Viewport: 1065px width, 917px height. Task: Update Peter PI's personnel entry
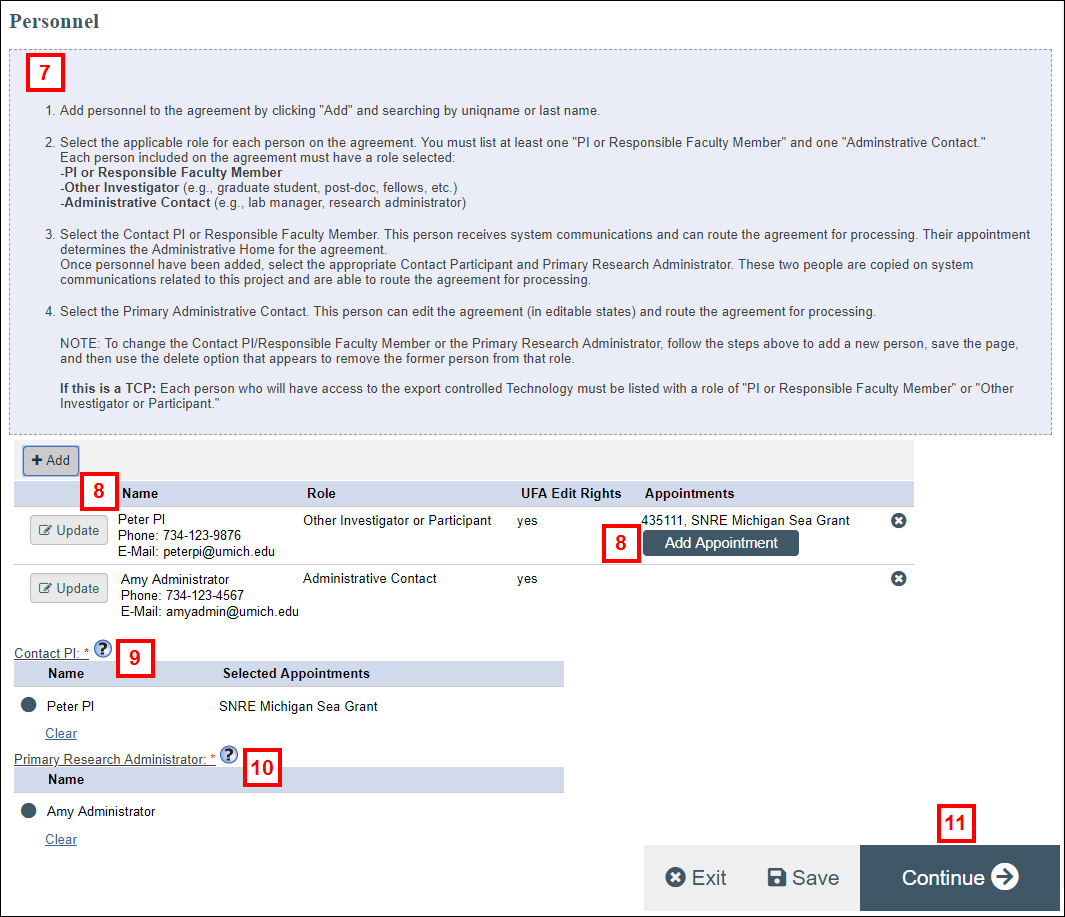coord(69,531)
